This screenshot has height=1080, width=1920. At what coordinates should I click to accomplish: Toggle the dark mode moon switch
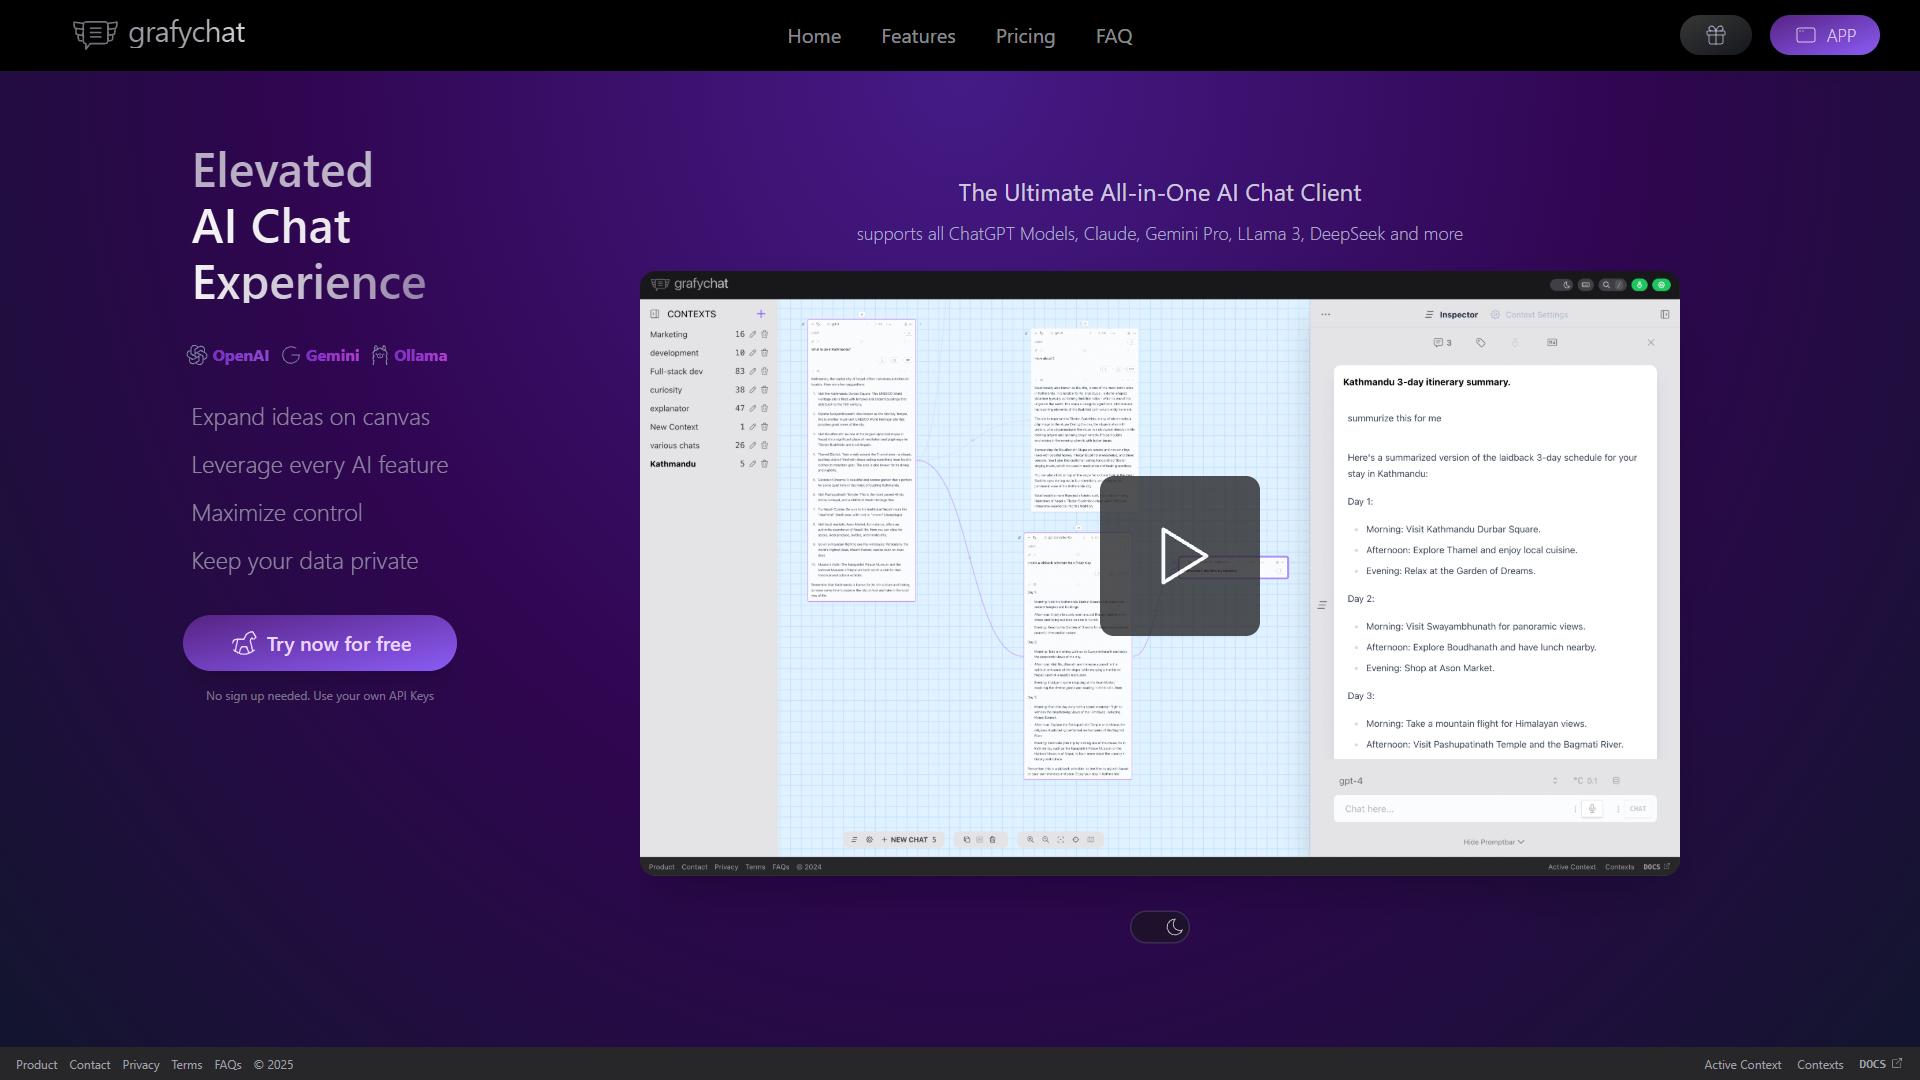[x=1160, y=927]
